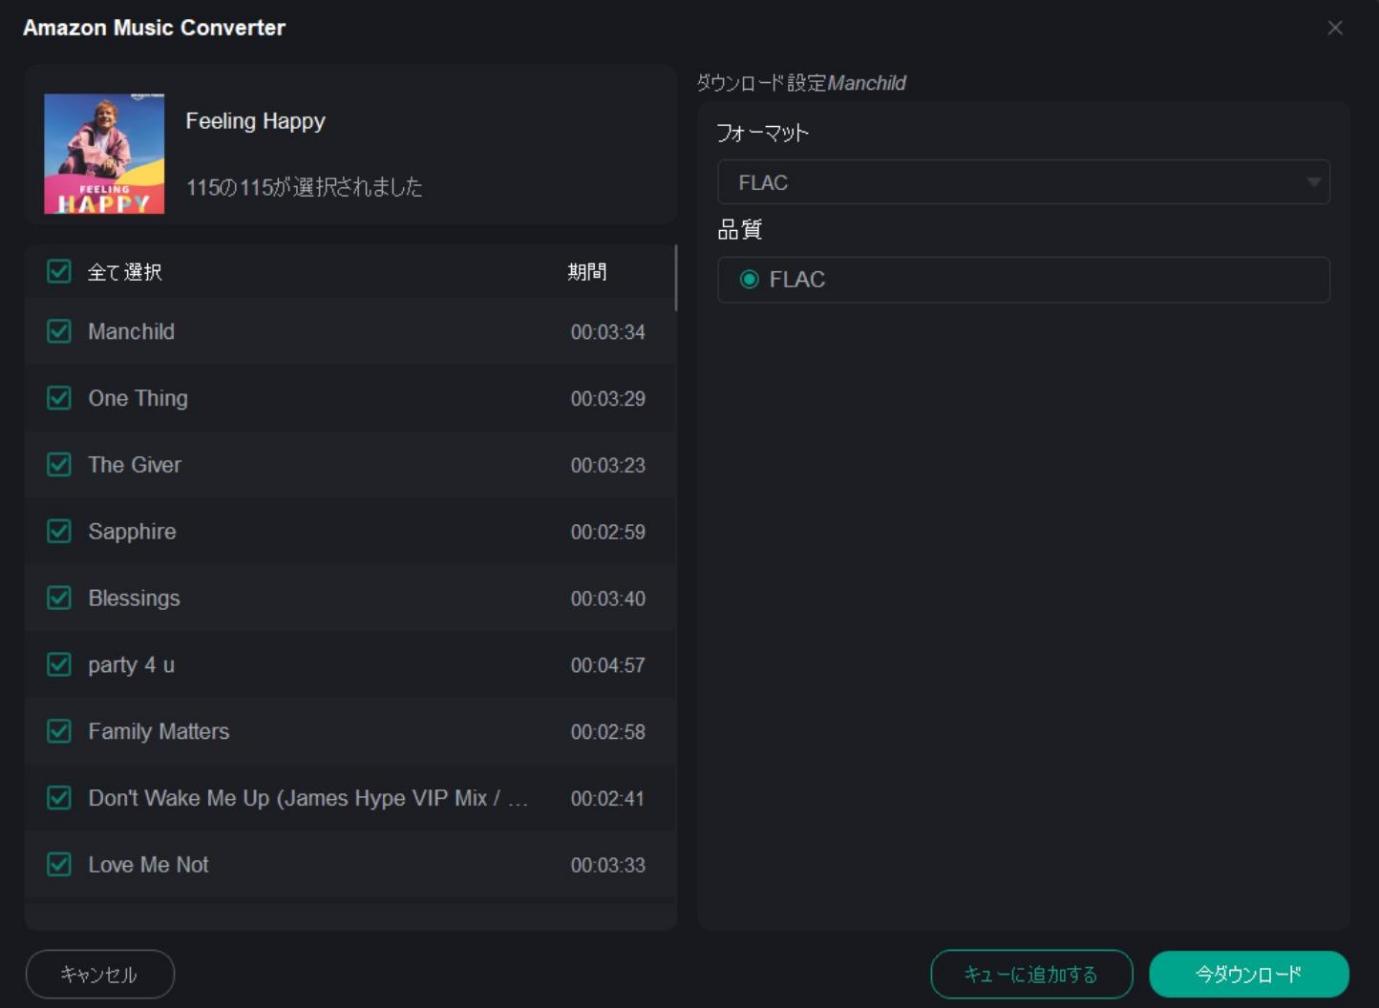1379x1008 pixels.
Task: Uncheck the Blessings track checkbox
Action: 59,598
